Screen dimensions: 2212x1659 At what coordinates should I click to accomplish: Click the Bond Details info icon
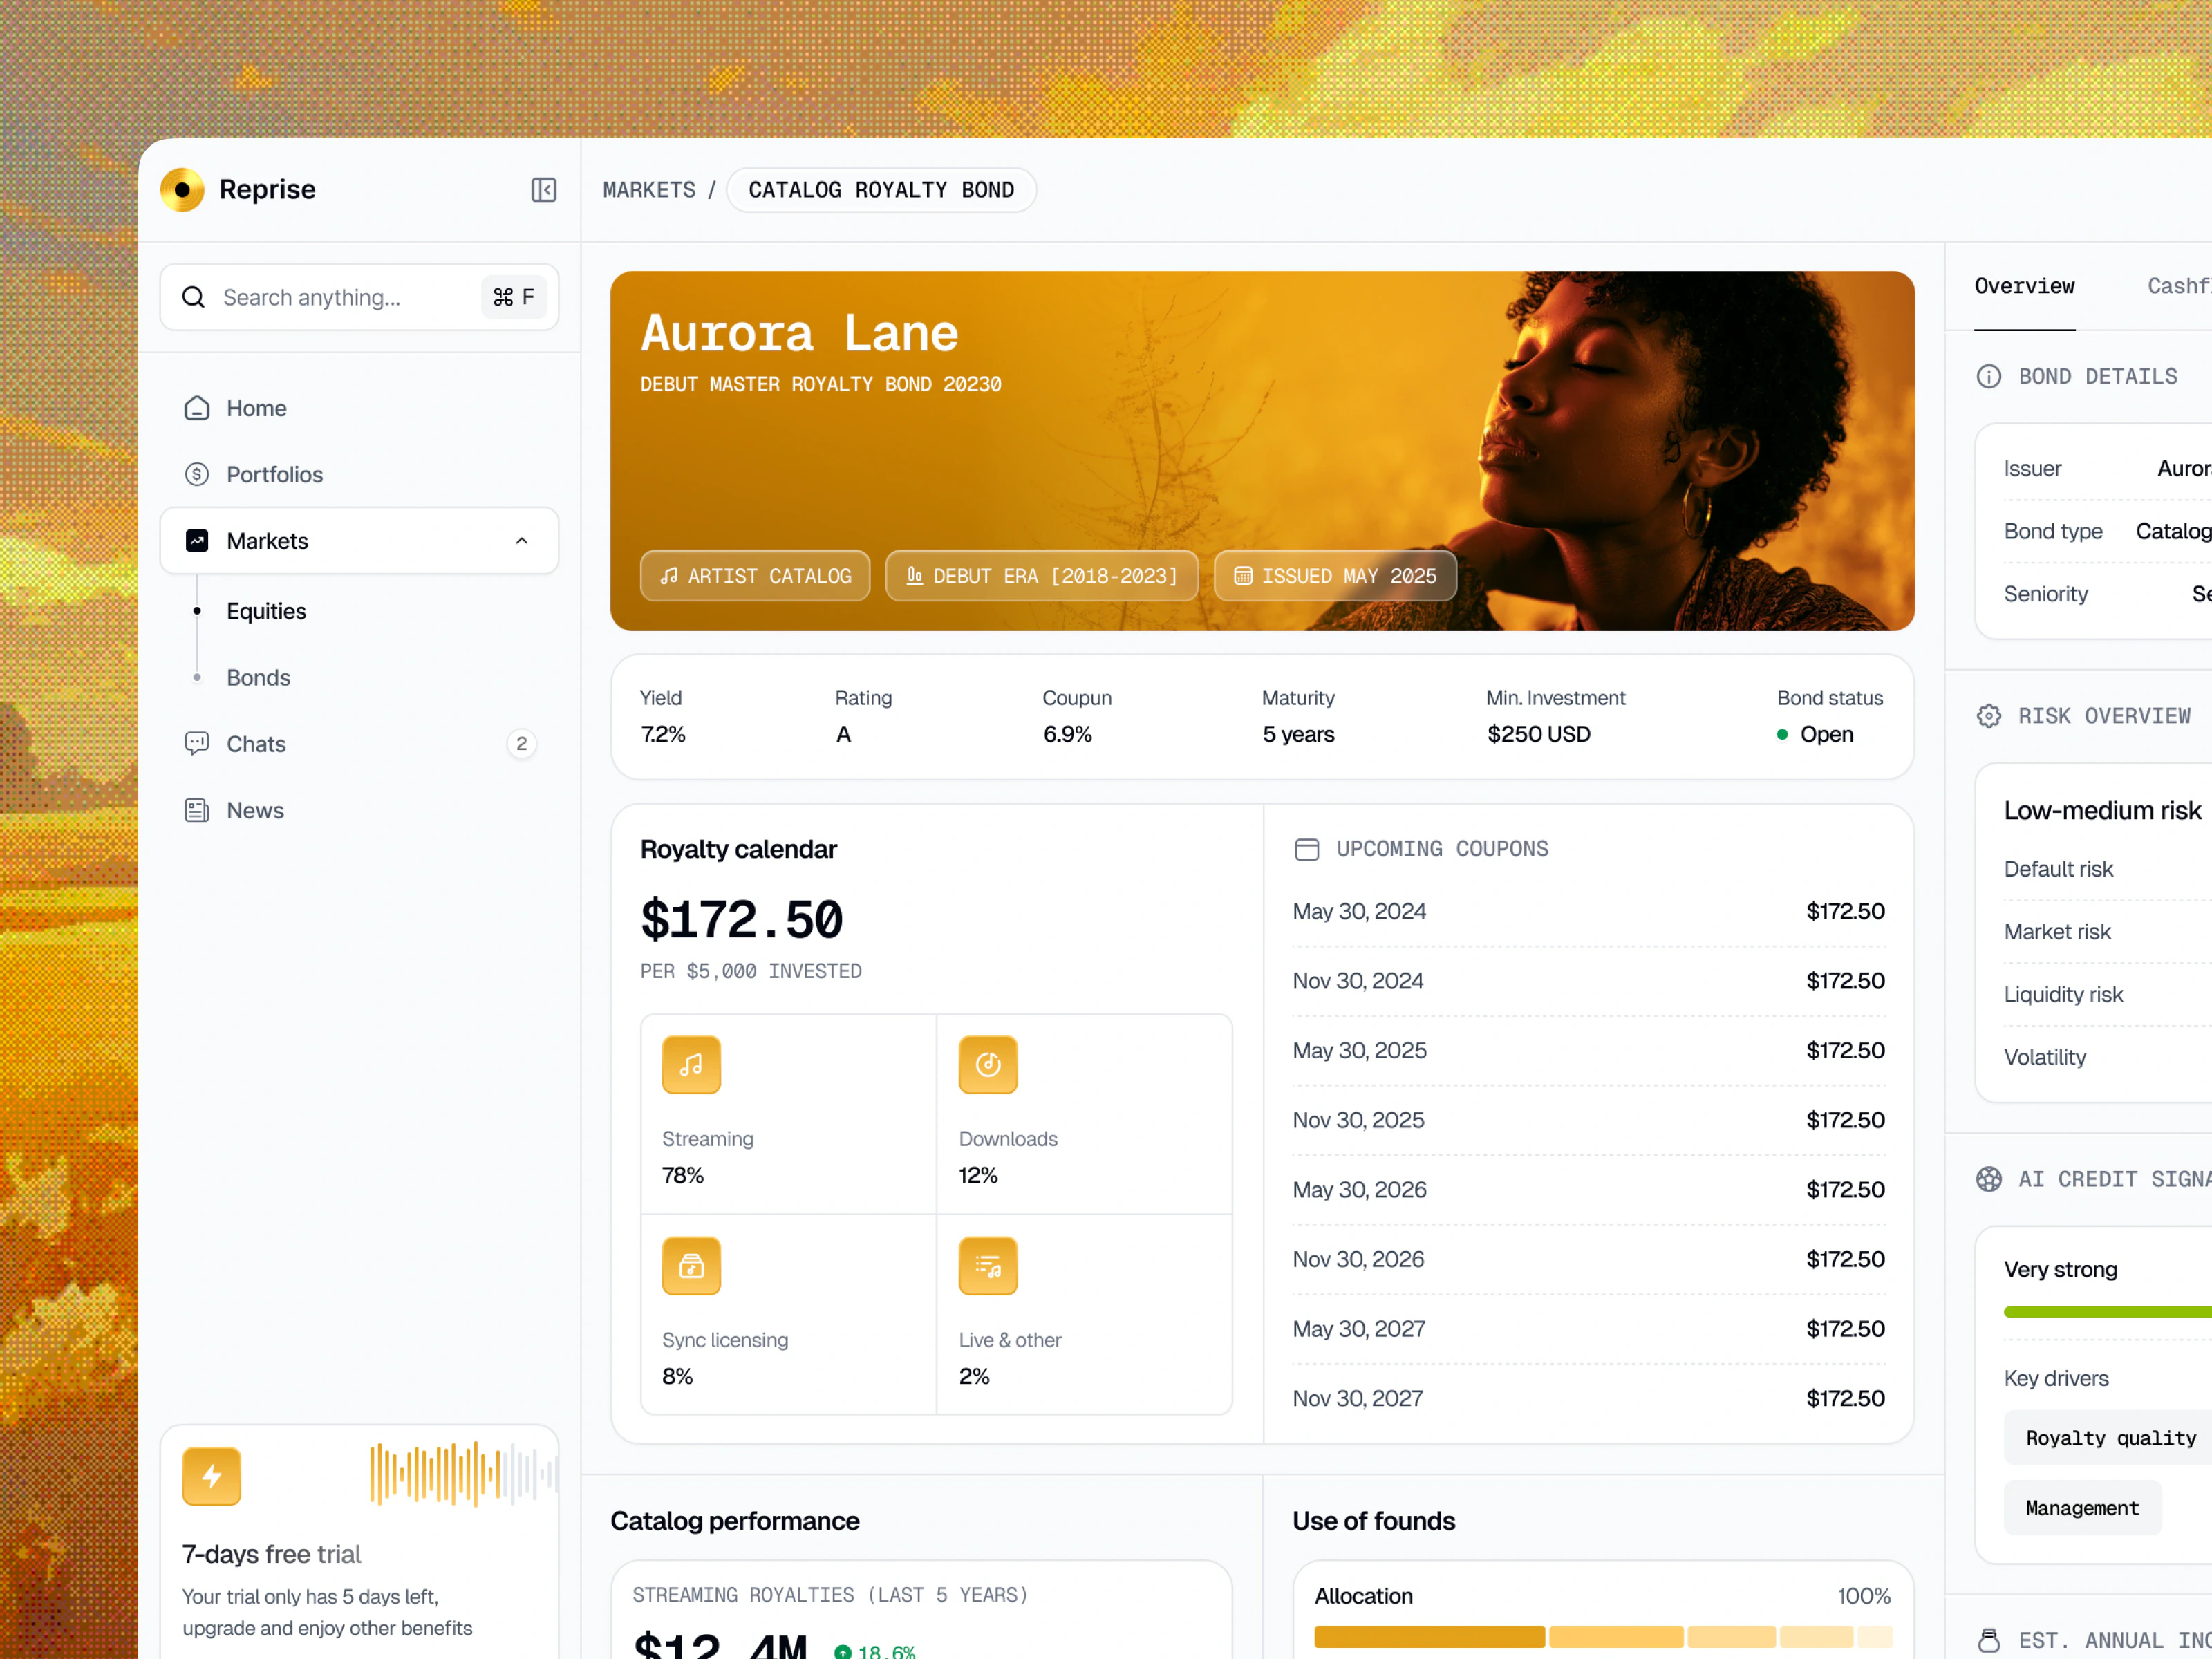(x=1989, y=376)
